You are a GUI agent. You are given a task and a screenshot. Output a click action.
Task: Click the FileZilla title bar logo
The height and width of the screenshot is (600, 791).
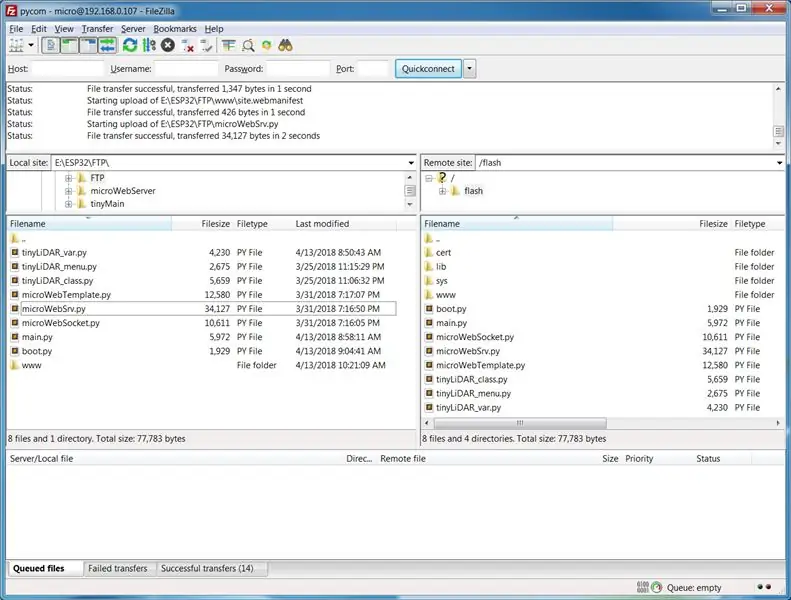pos(12,10)
